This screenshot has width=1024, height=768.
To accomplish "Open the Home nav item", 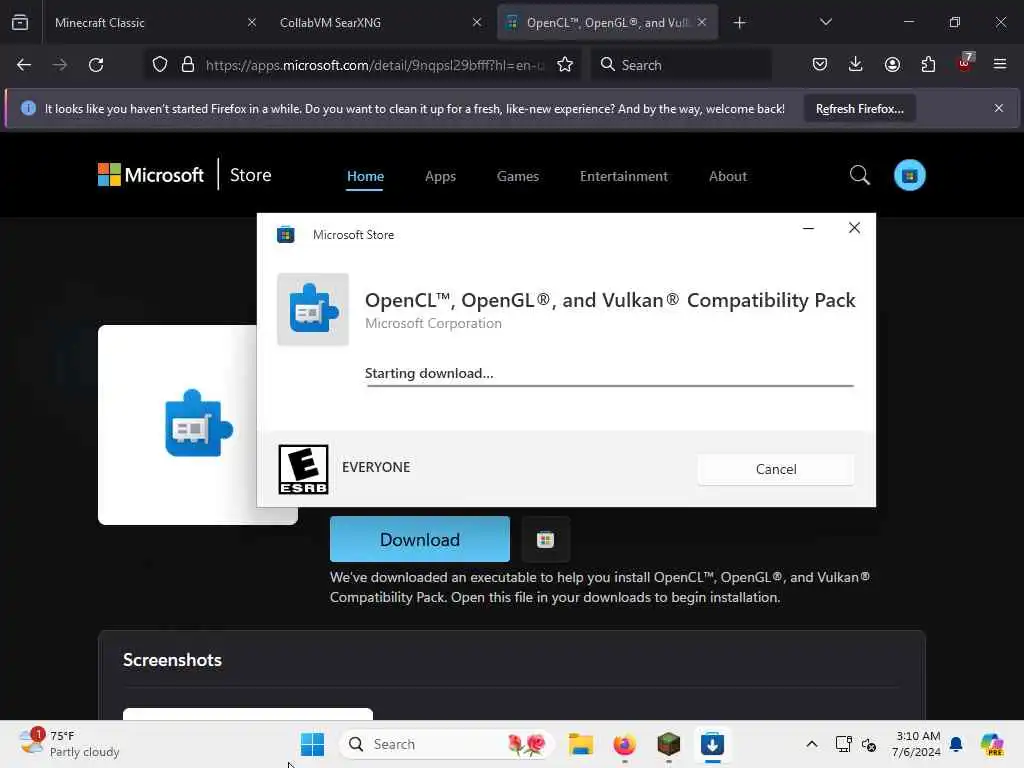I will point(365,176).
